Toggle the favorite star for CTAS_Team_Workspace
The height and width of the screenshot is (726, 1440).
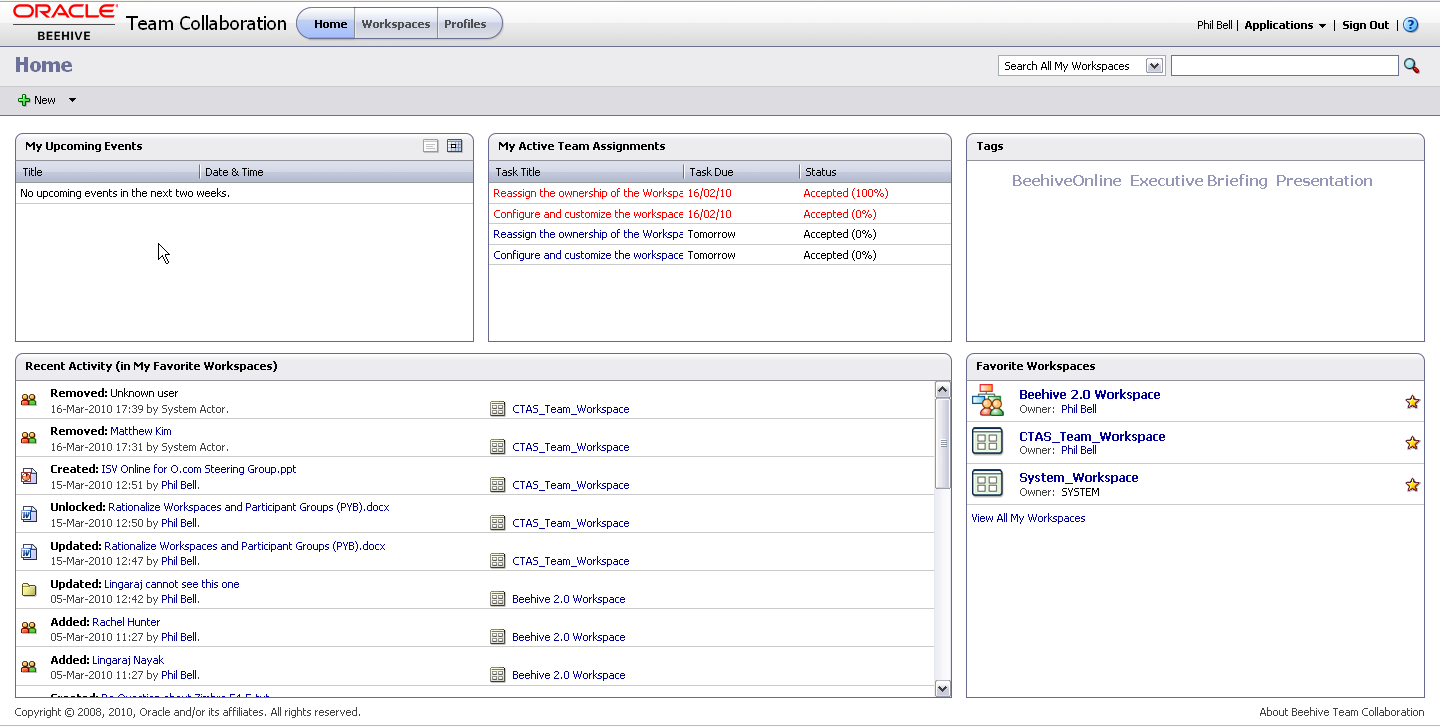[1412, 443]
